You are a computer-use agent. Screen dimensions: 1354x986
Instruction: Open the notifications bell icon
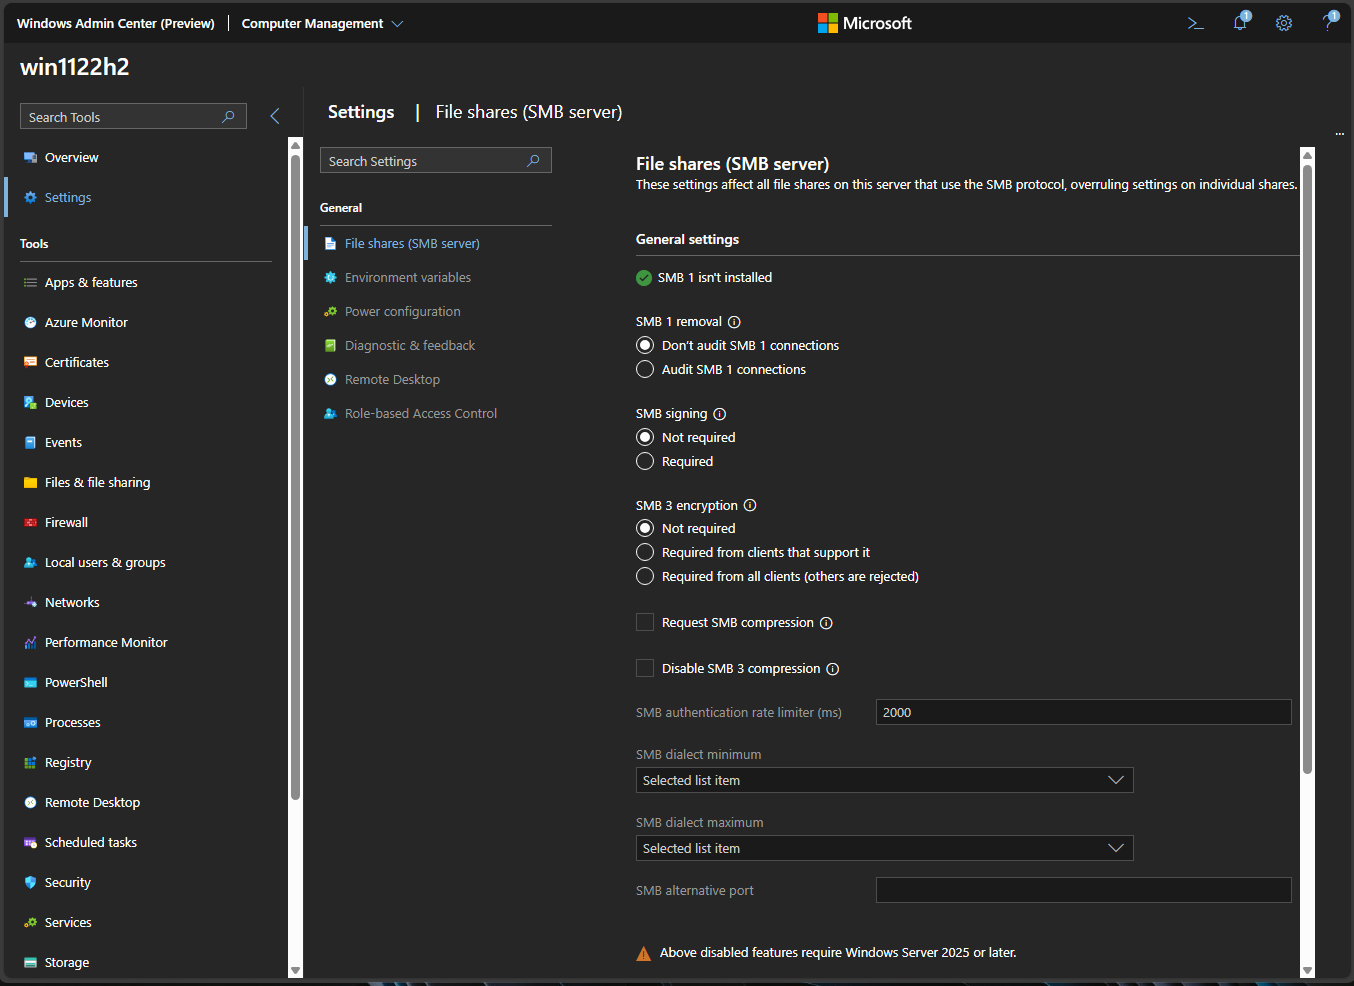coord(1240,23)
